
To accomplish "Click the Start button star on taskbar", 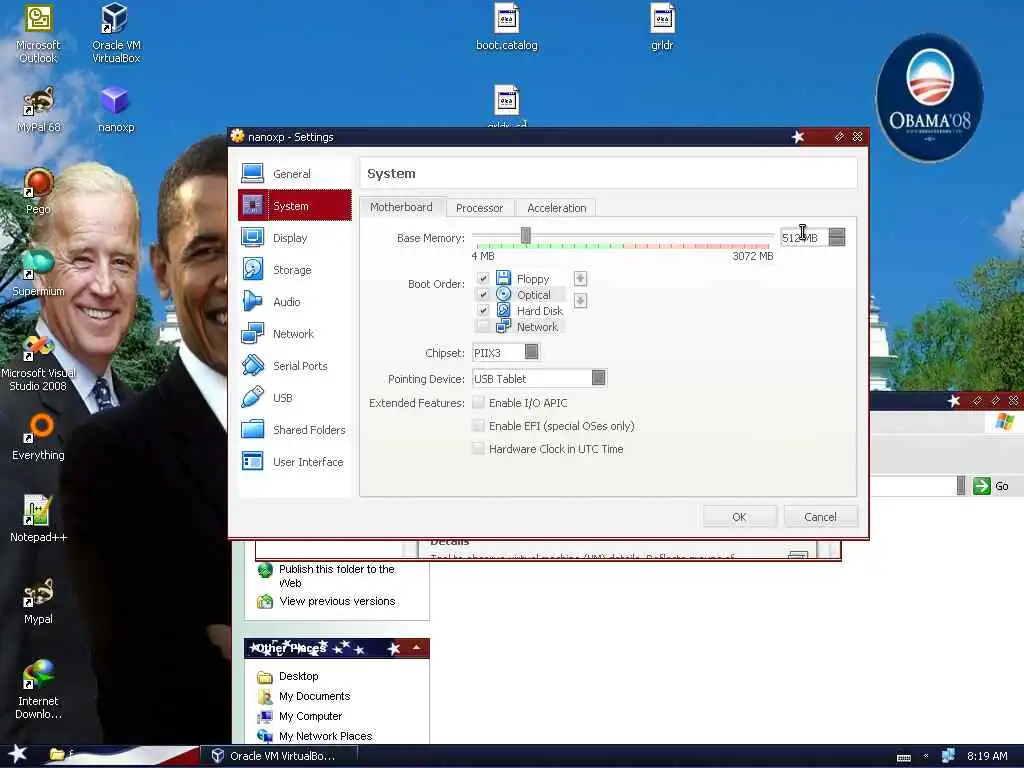I will pos(18,754).
